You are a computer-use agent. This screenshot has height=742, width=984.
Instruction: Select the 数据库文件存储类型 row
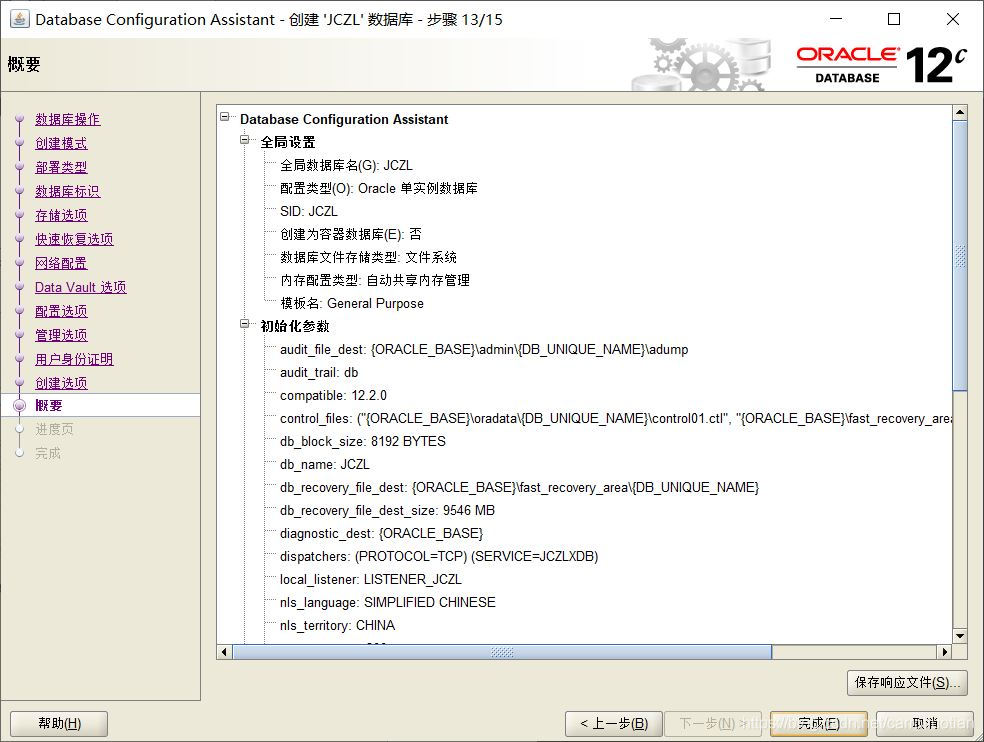coord(368,257)
